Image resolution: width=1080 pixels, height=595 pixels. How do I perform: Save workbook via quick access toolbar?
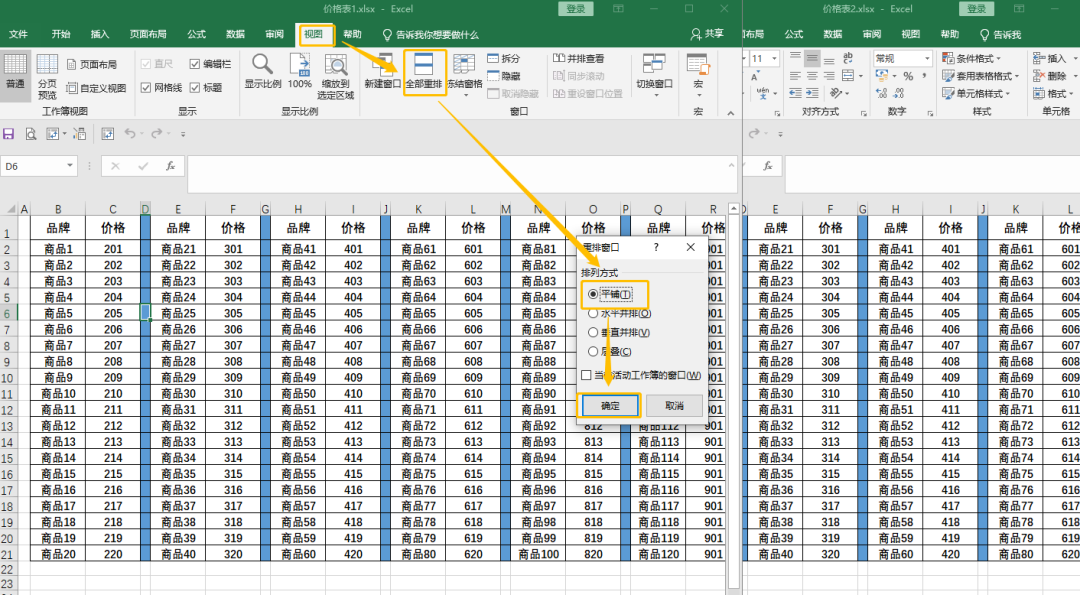point(9,134)
